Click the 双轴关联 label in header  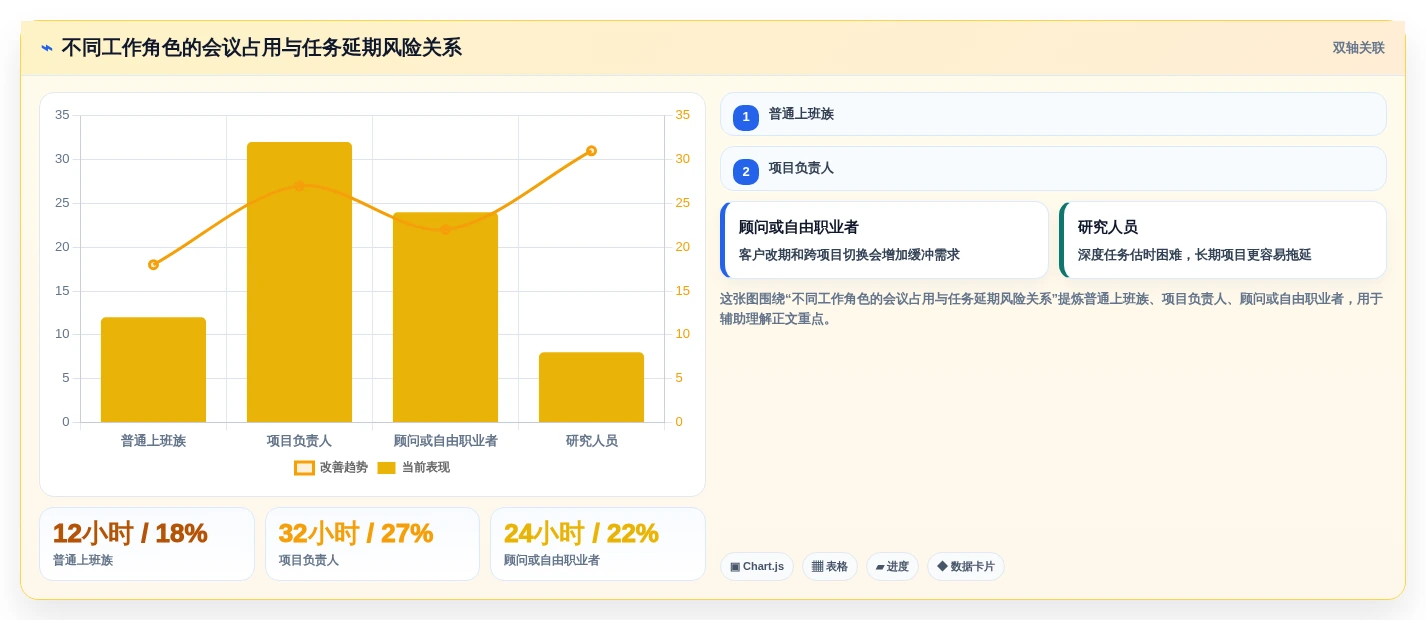point(1358,48)
